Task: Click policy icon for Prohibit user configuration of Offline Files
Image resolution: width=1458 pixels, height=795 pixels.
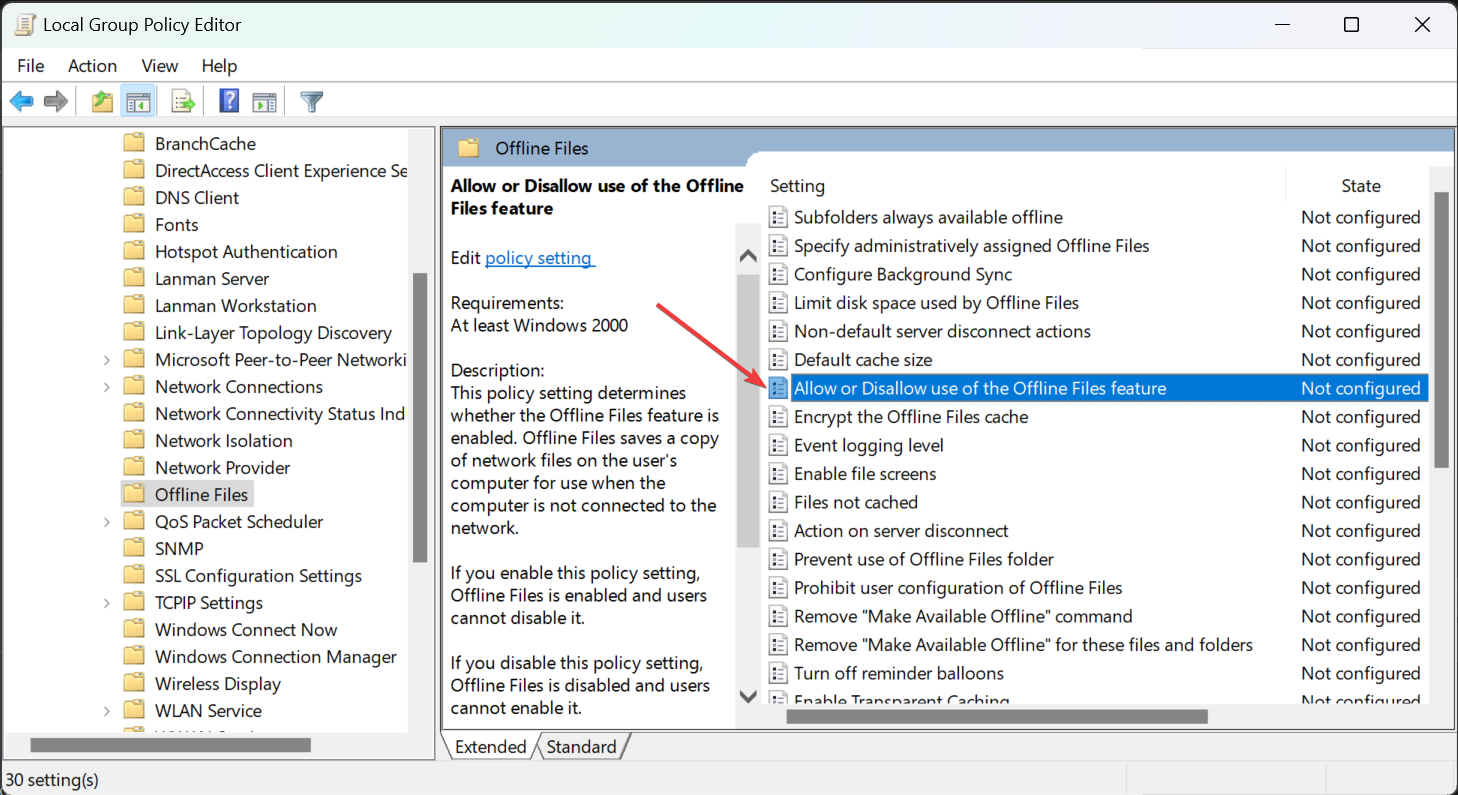Action: tap(778, 588)
